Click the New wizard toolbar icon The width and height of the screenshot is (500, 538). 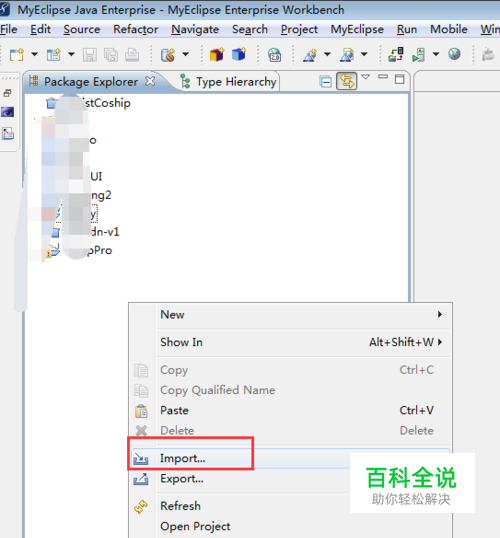17,55
